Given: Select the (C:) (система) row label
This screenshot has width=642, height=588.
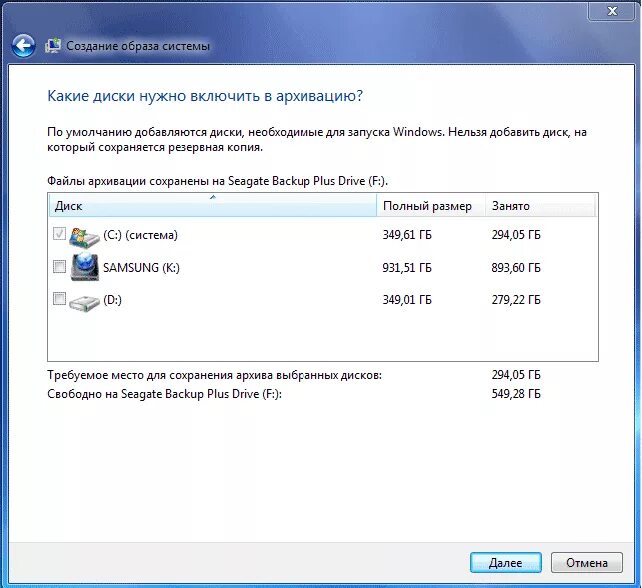Looking at the screenshot, I should click(140, 235).
